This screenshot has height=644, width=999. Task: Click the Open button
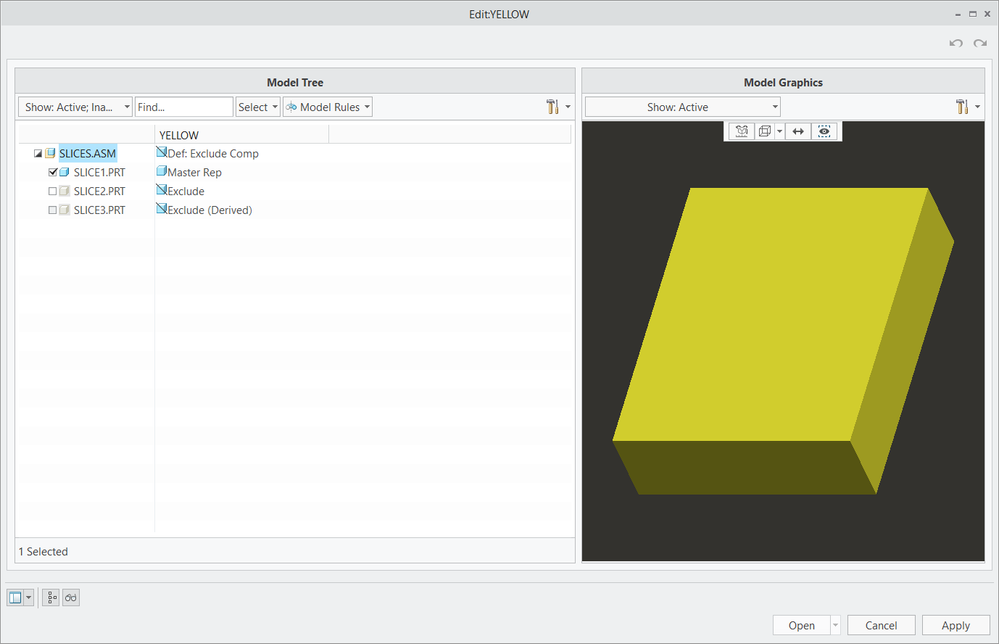click(801, 626)
